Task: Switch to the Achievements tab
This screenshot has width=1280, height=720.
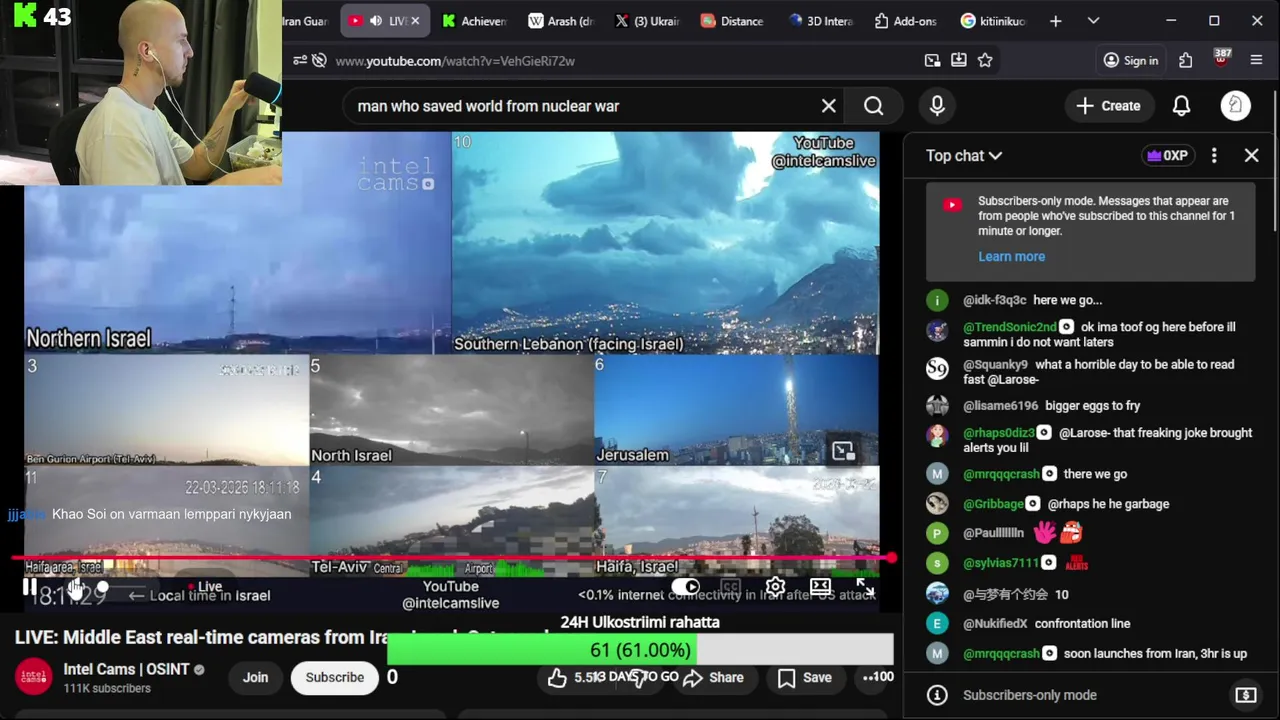Action: 474,21
